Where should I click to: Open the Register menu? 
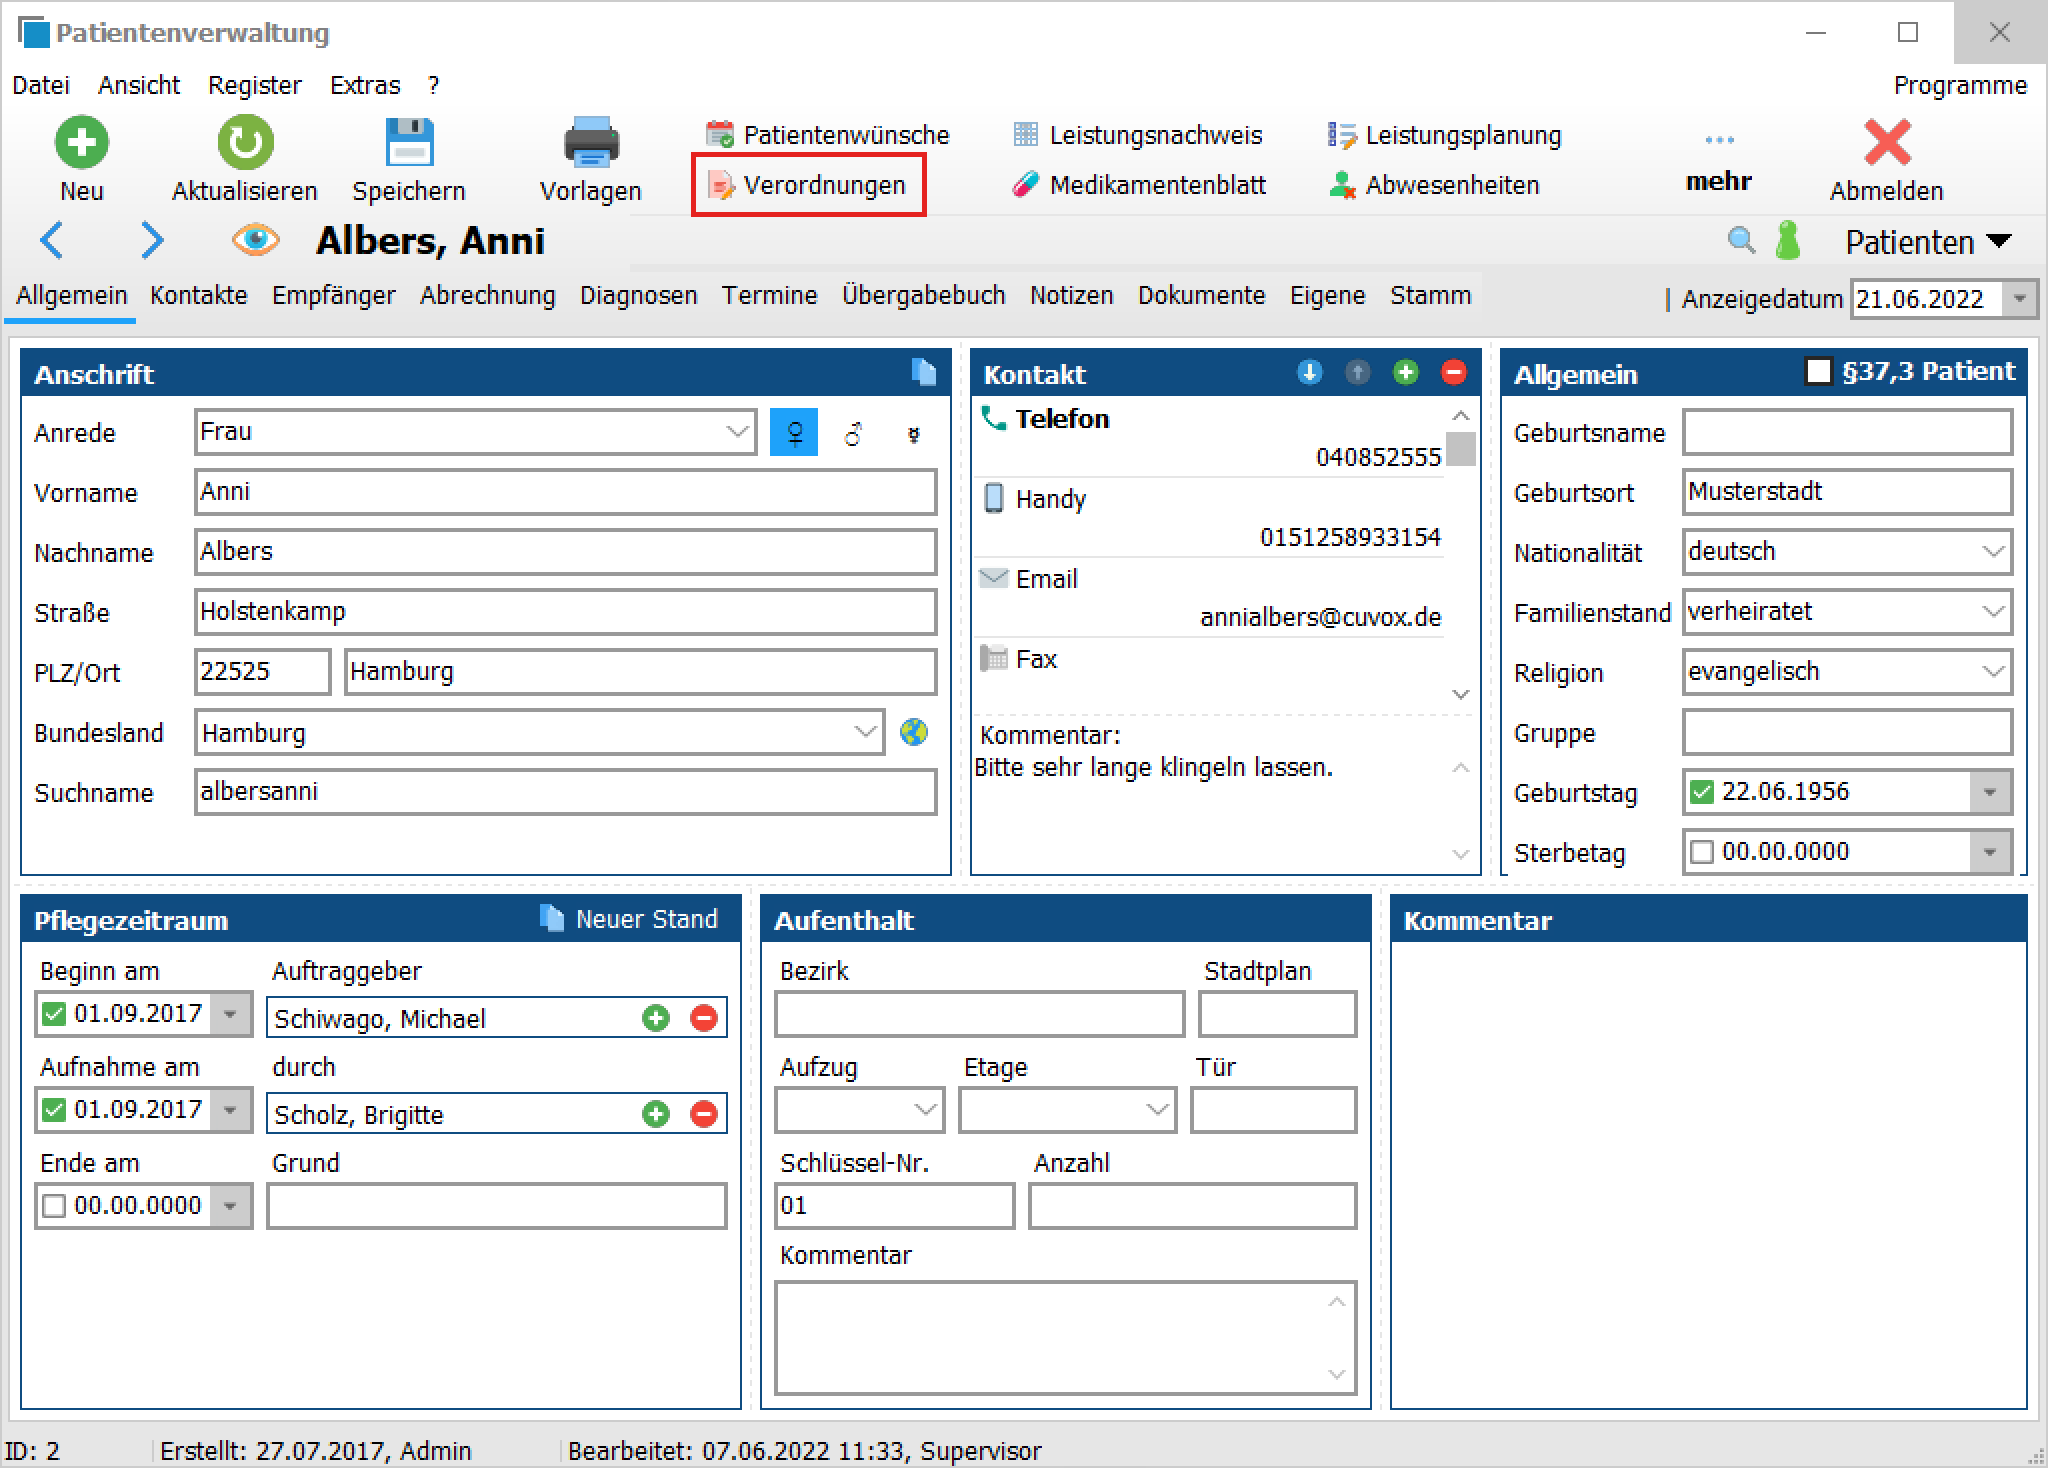(254, 85)
